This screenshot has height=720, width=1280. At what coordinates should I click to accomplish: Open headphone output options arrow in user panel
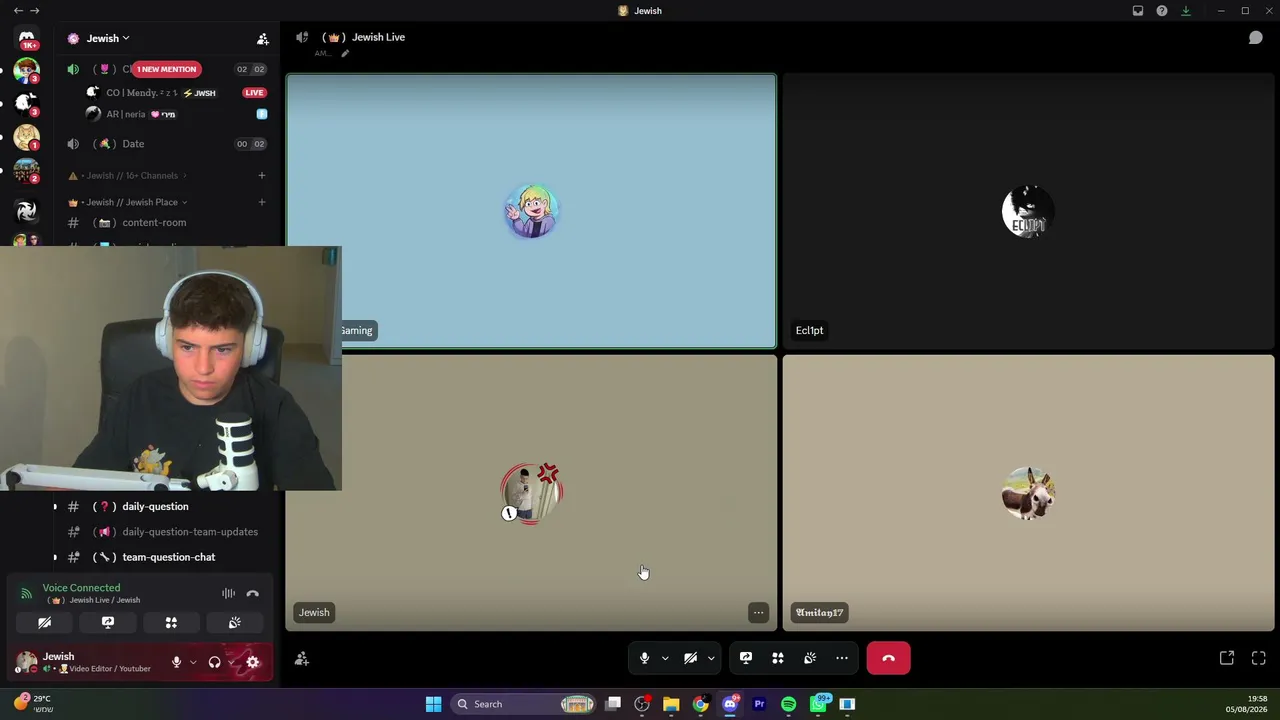(x=231, y=662)
